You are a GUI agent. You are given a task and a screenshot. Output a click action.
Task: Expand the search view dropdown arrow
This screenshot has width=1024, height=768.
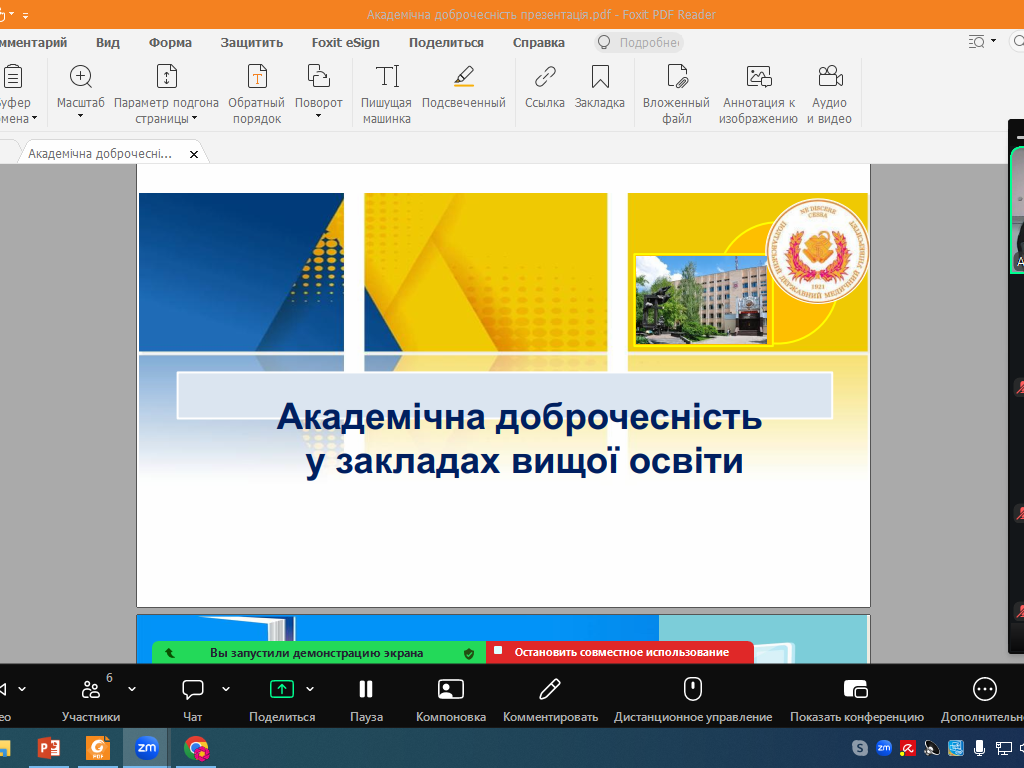coord(993,41)
